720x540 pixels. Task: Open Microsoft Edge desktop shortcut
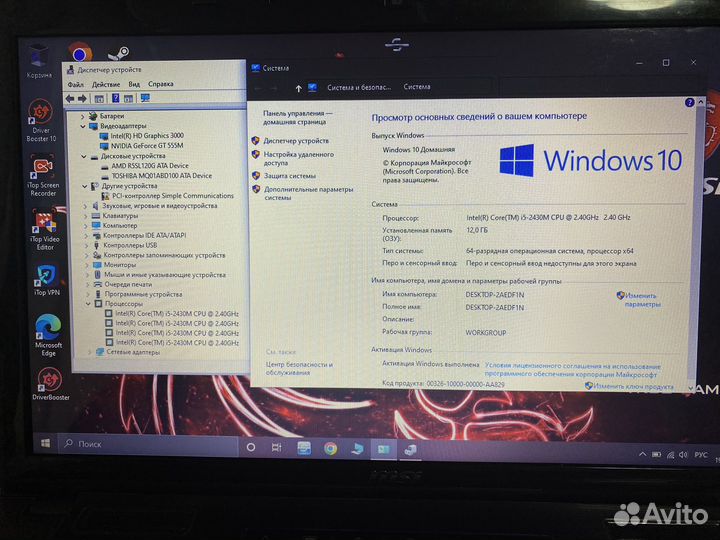(48, 335)
